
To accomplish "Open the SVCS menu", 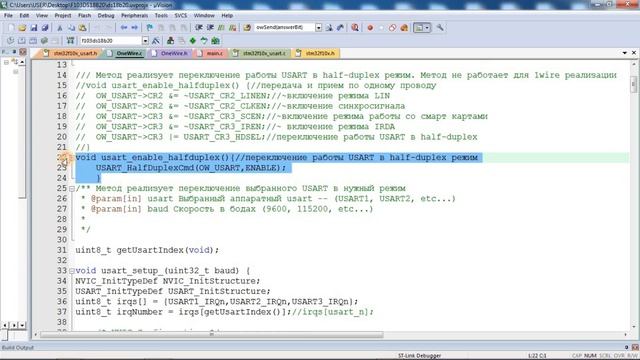I will [x=181, y=16].
